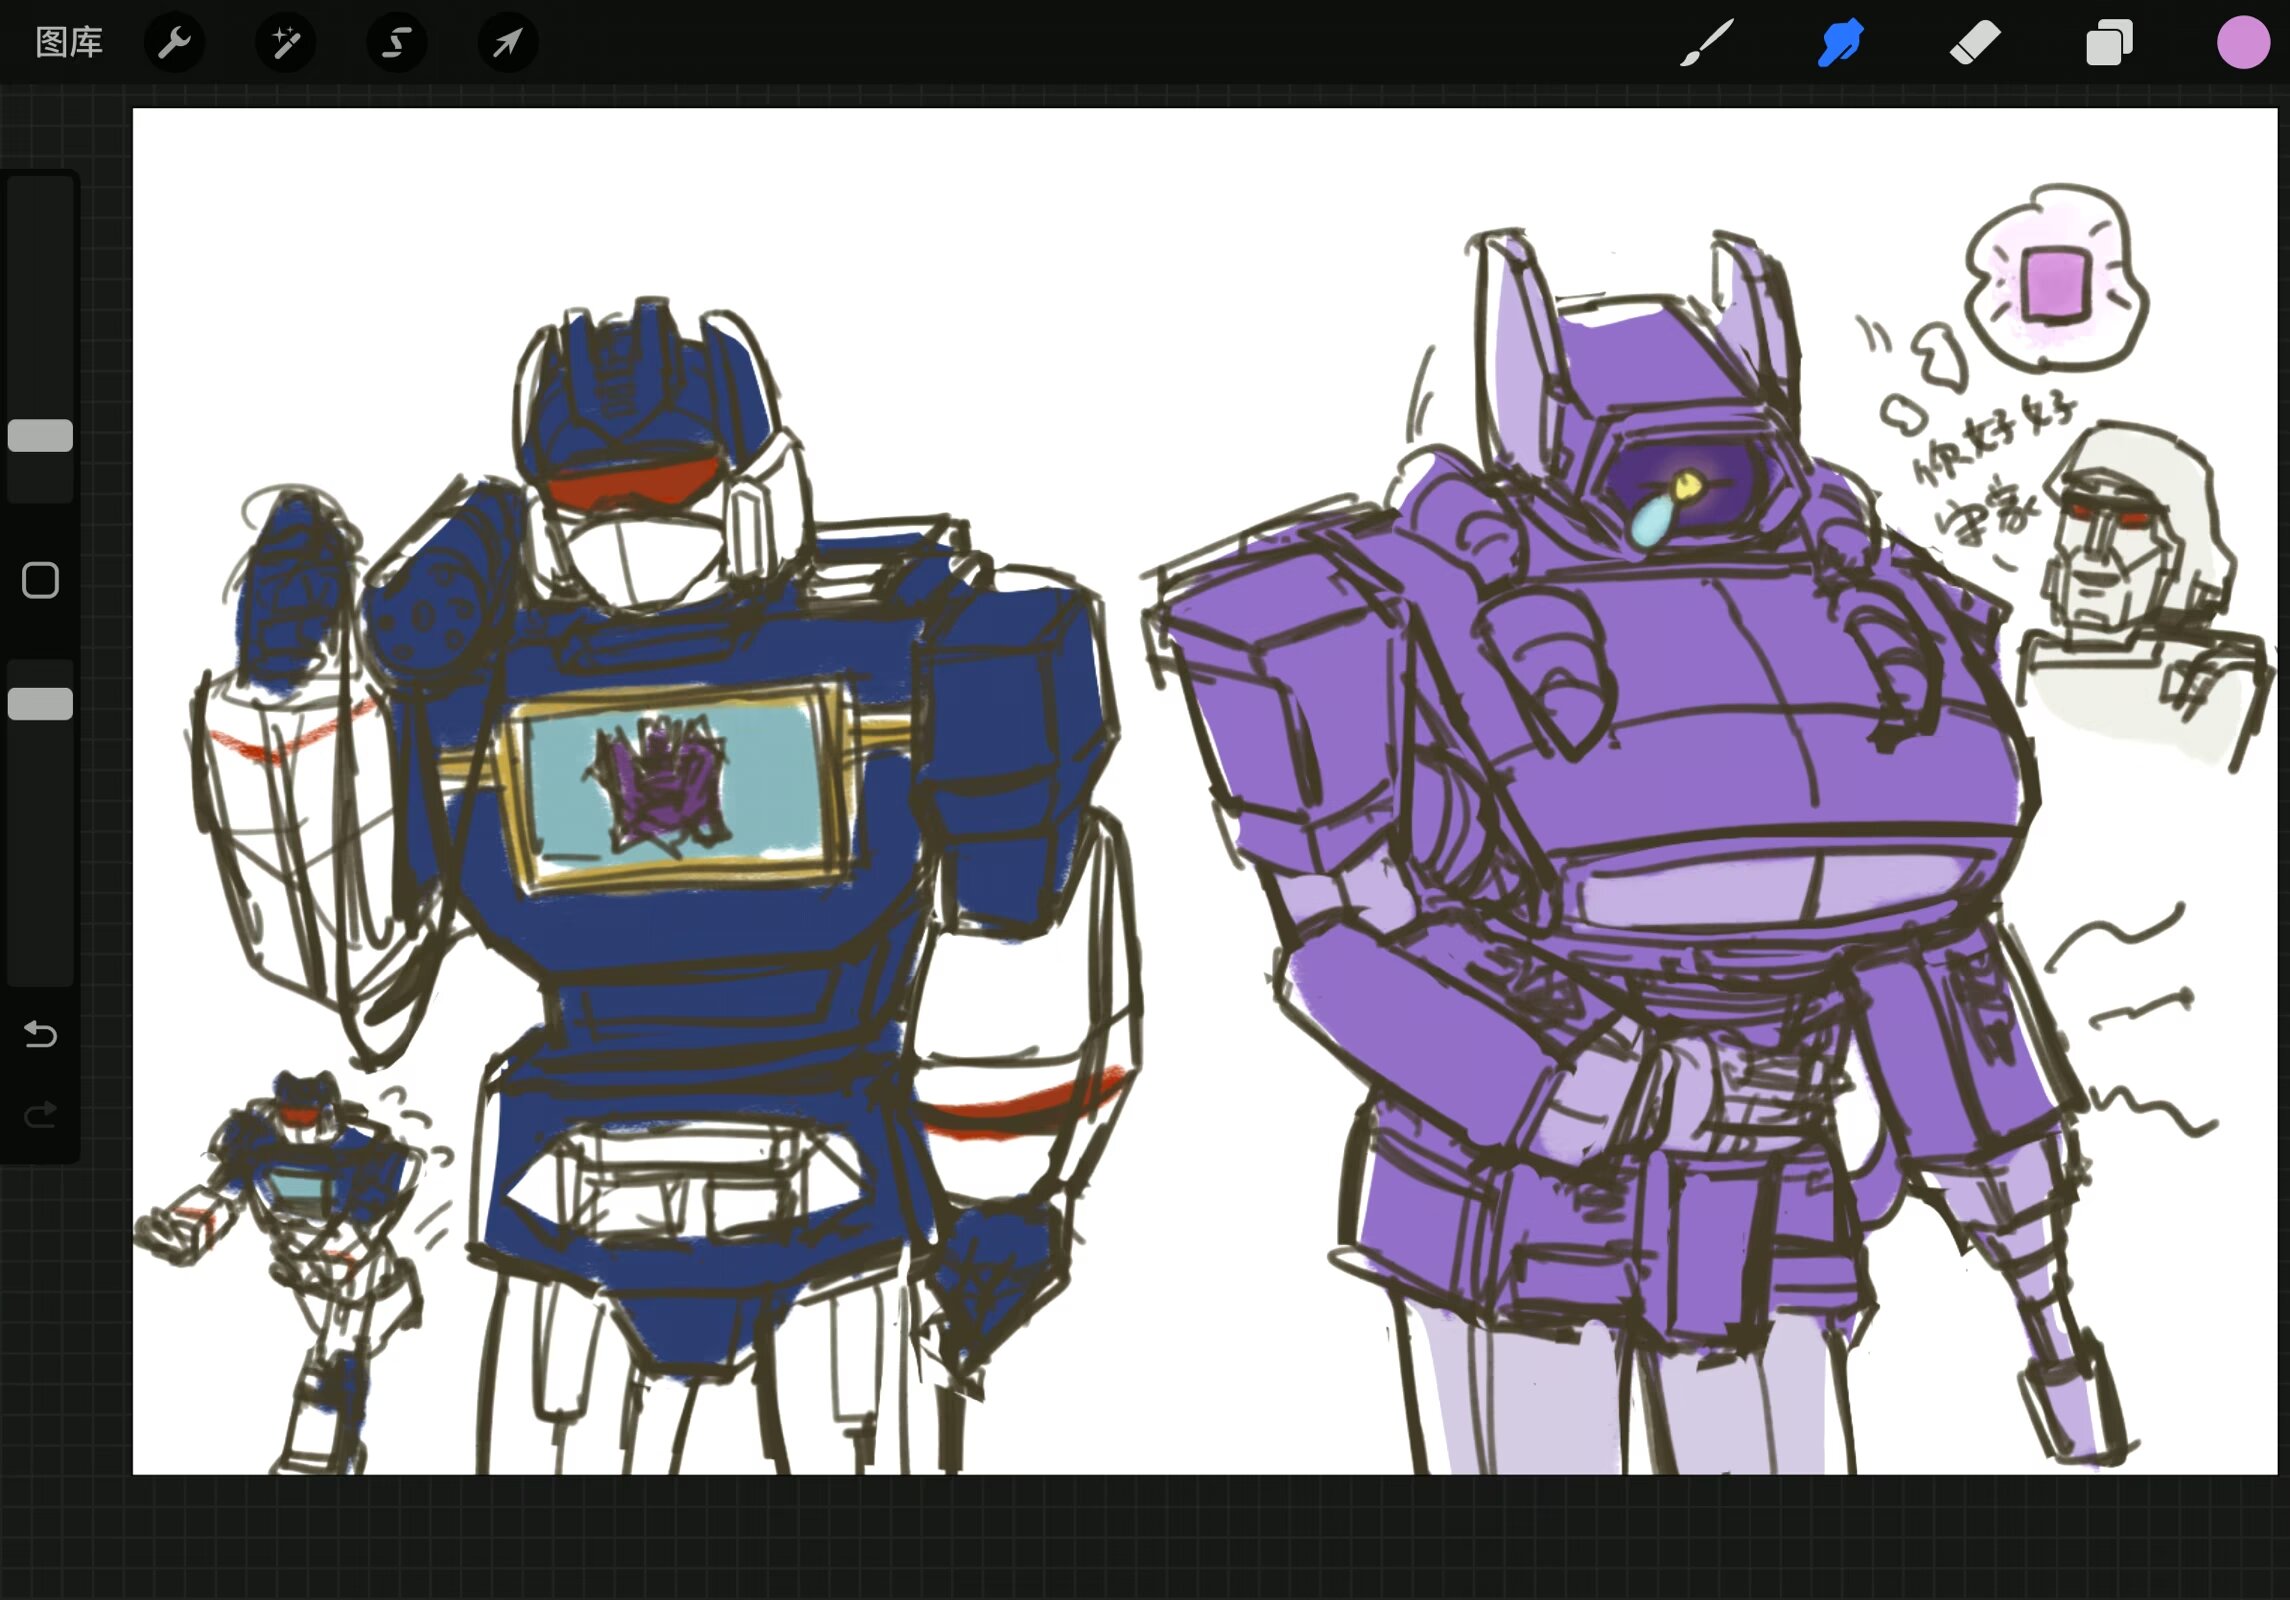This screenshot has width=2290, height=1600.
Task: Redo with the lower sidebar arrow
Action: (x=40, y=1113)
